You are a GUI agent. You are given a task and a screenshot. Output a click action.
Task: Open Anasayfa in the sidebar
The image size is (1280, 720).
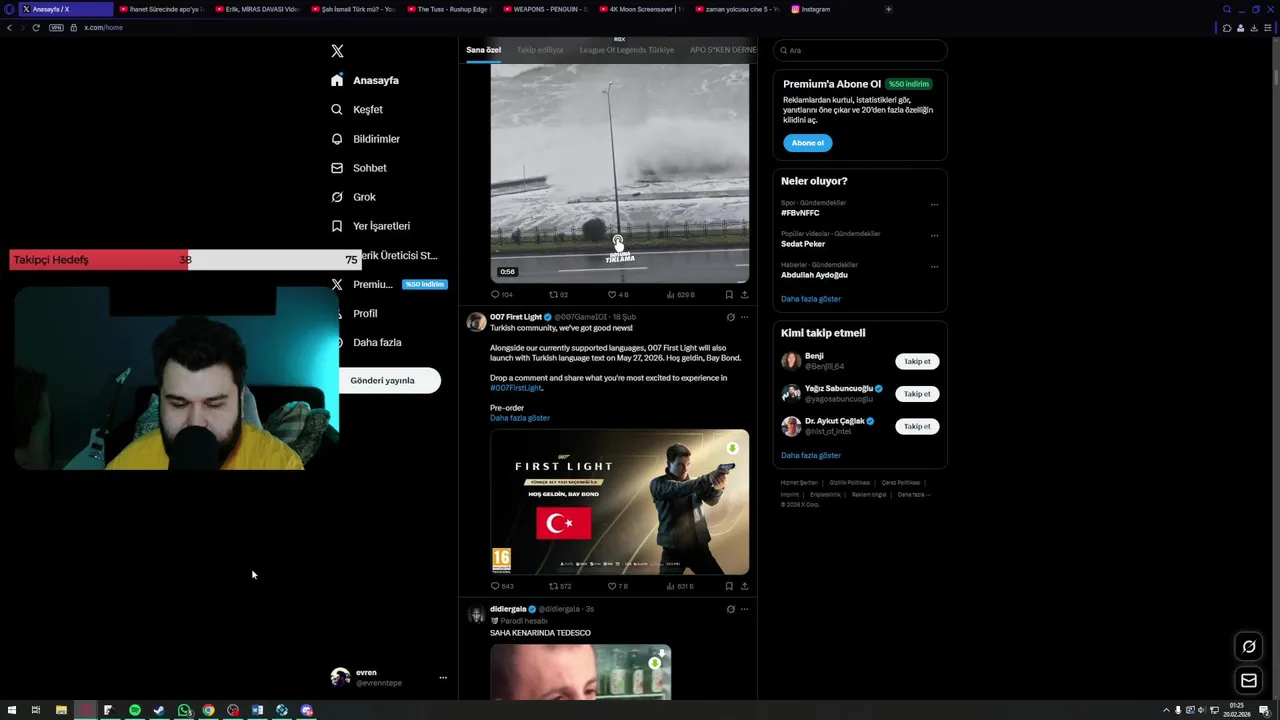point(365,80)
